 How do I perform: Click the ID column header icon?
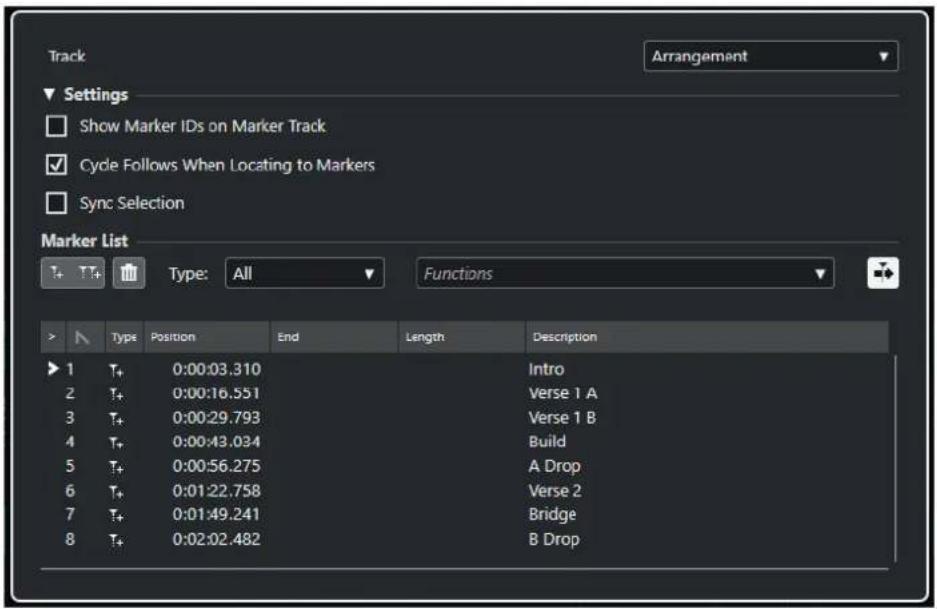coord(82,338)
